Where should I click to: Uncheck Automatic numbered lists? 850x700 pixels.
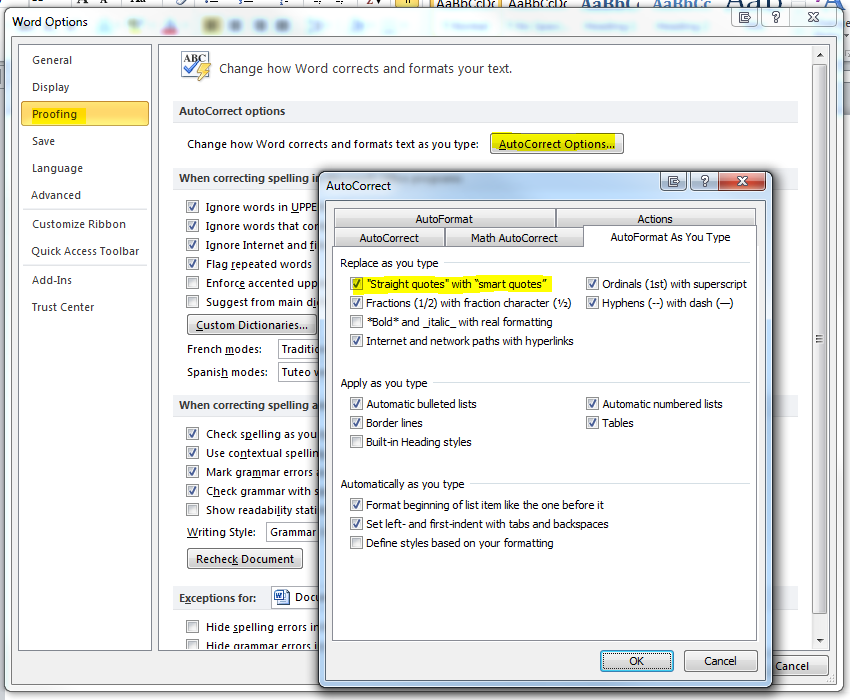coord(592,403)
